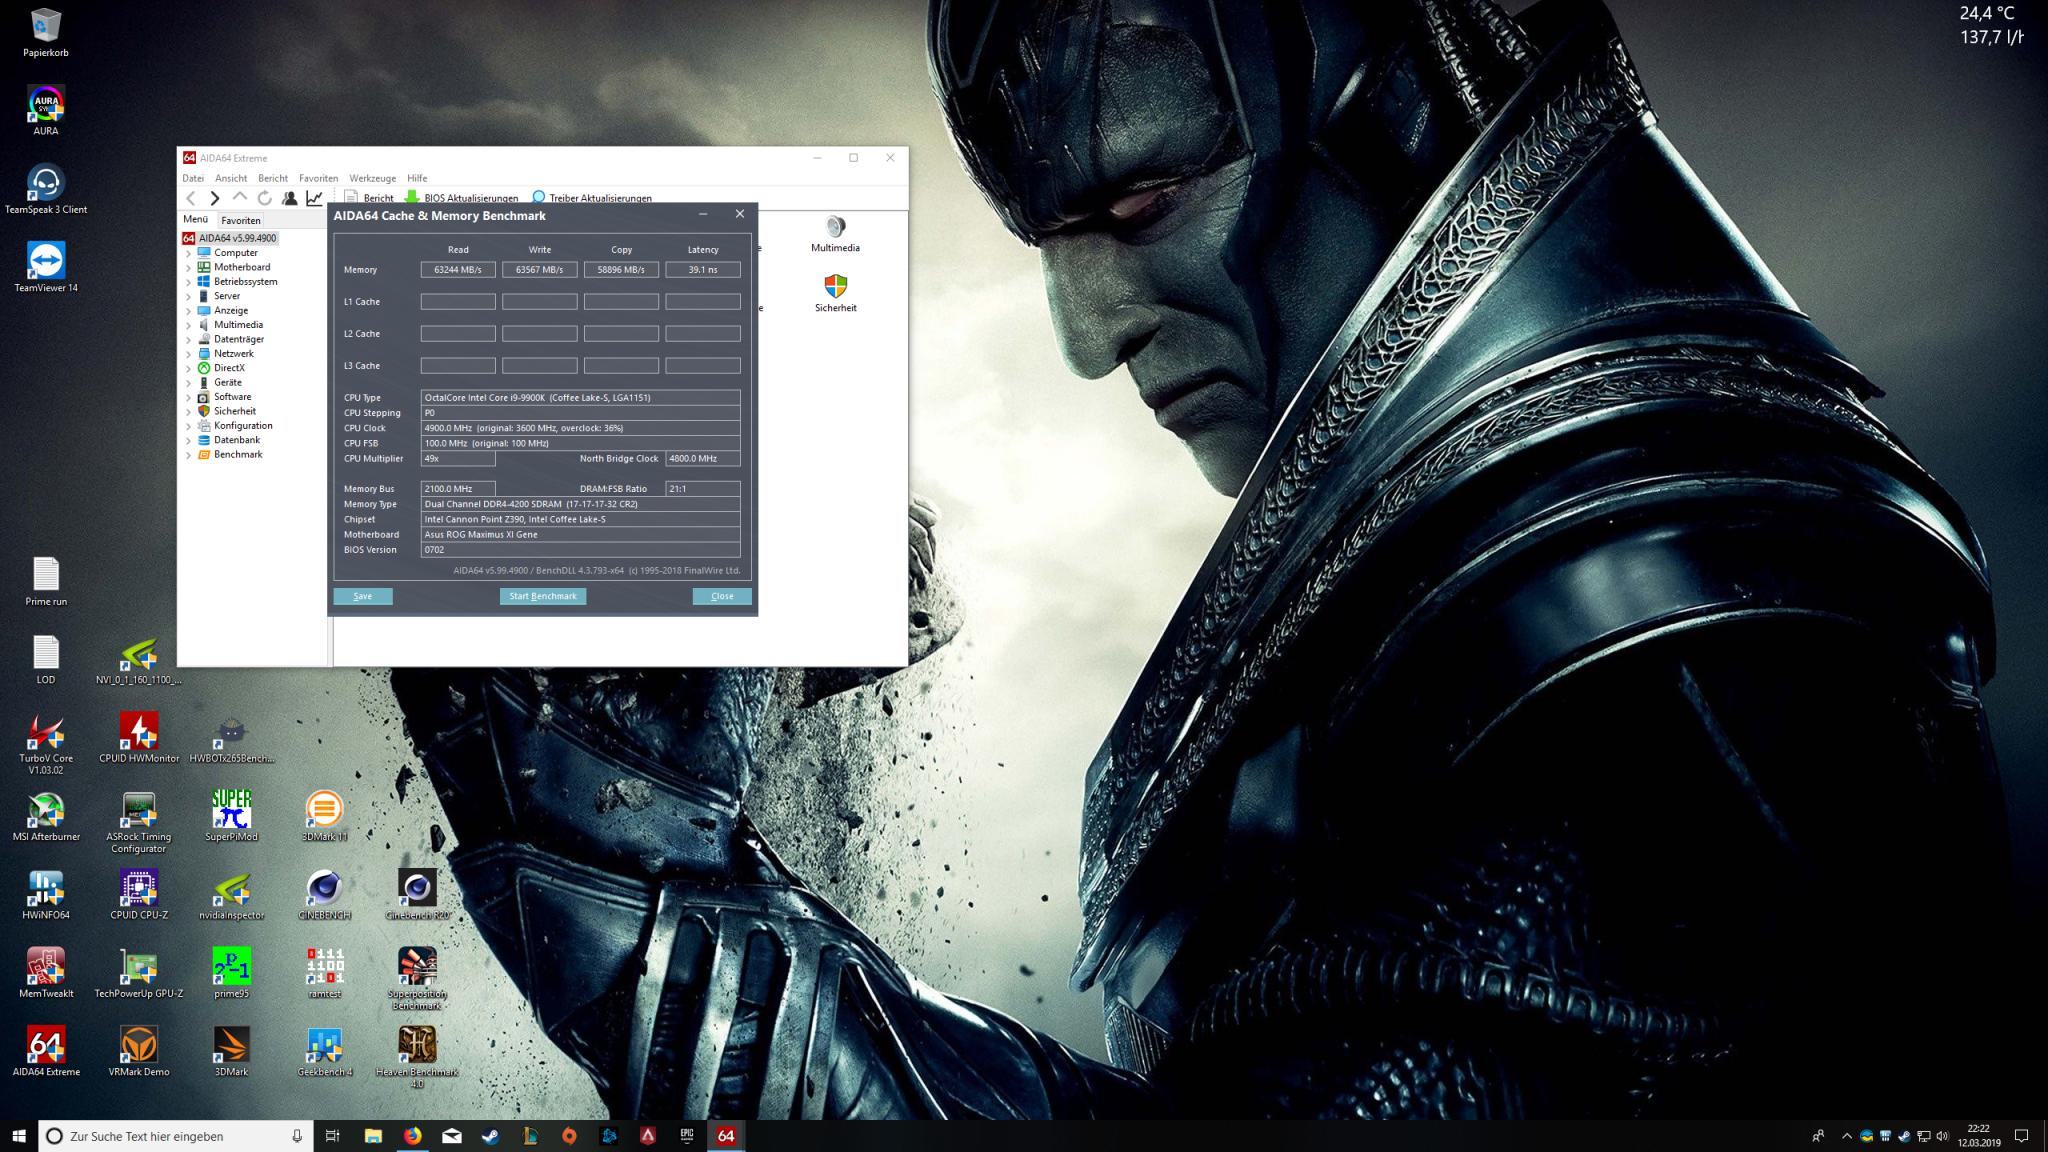Click the back navigation arrow in AIDA64 toolbar
Screen dimensions: 2048x1152
click(191, 198)
